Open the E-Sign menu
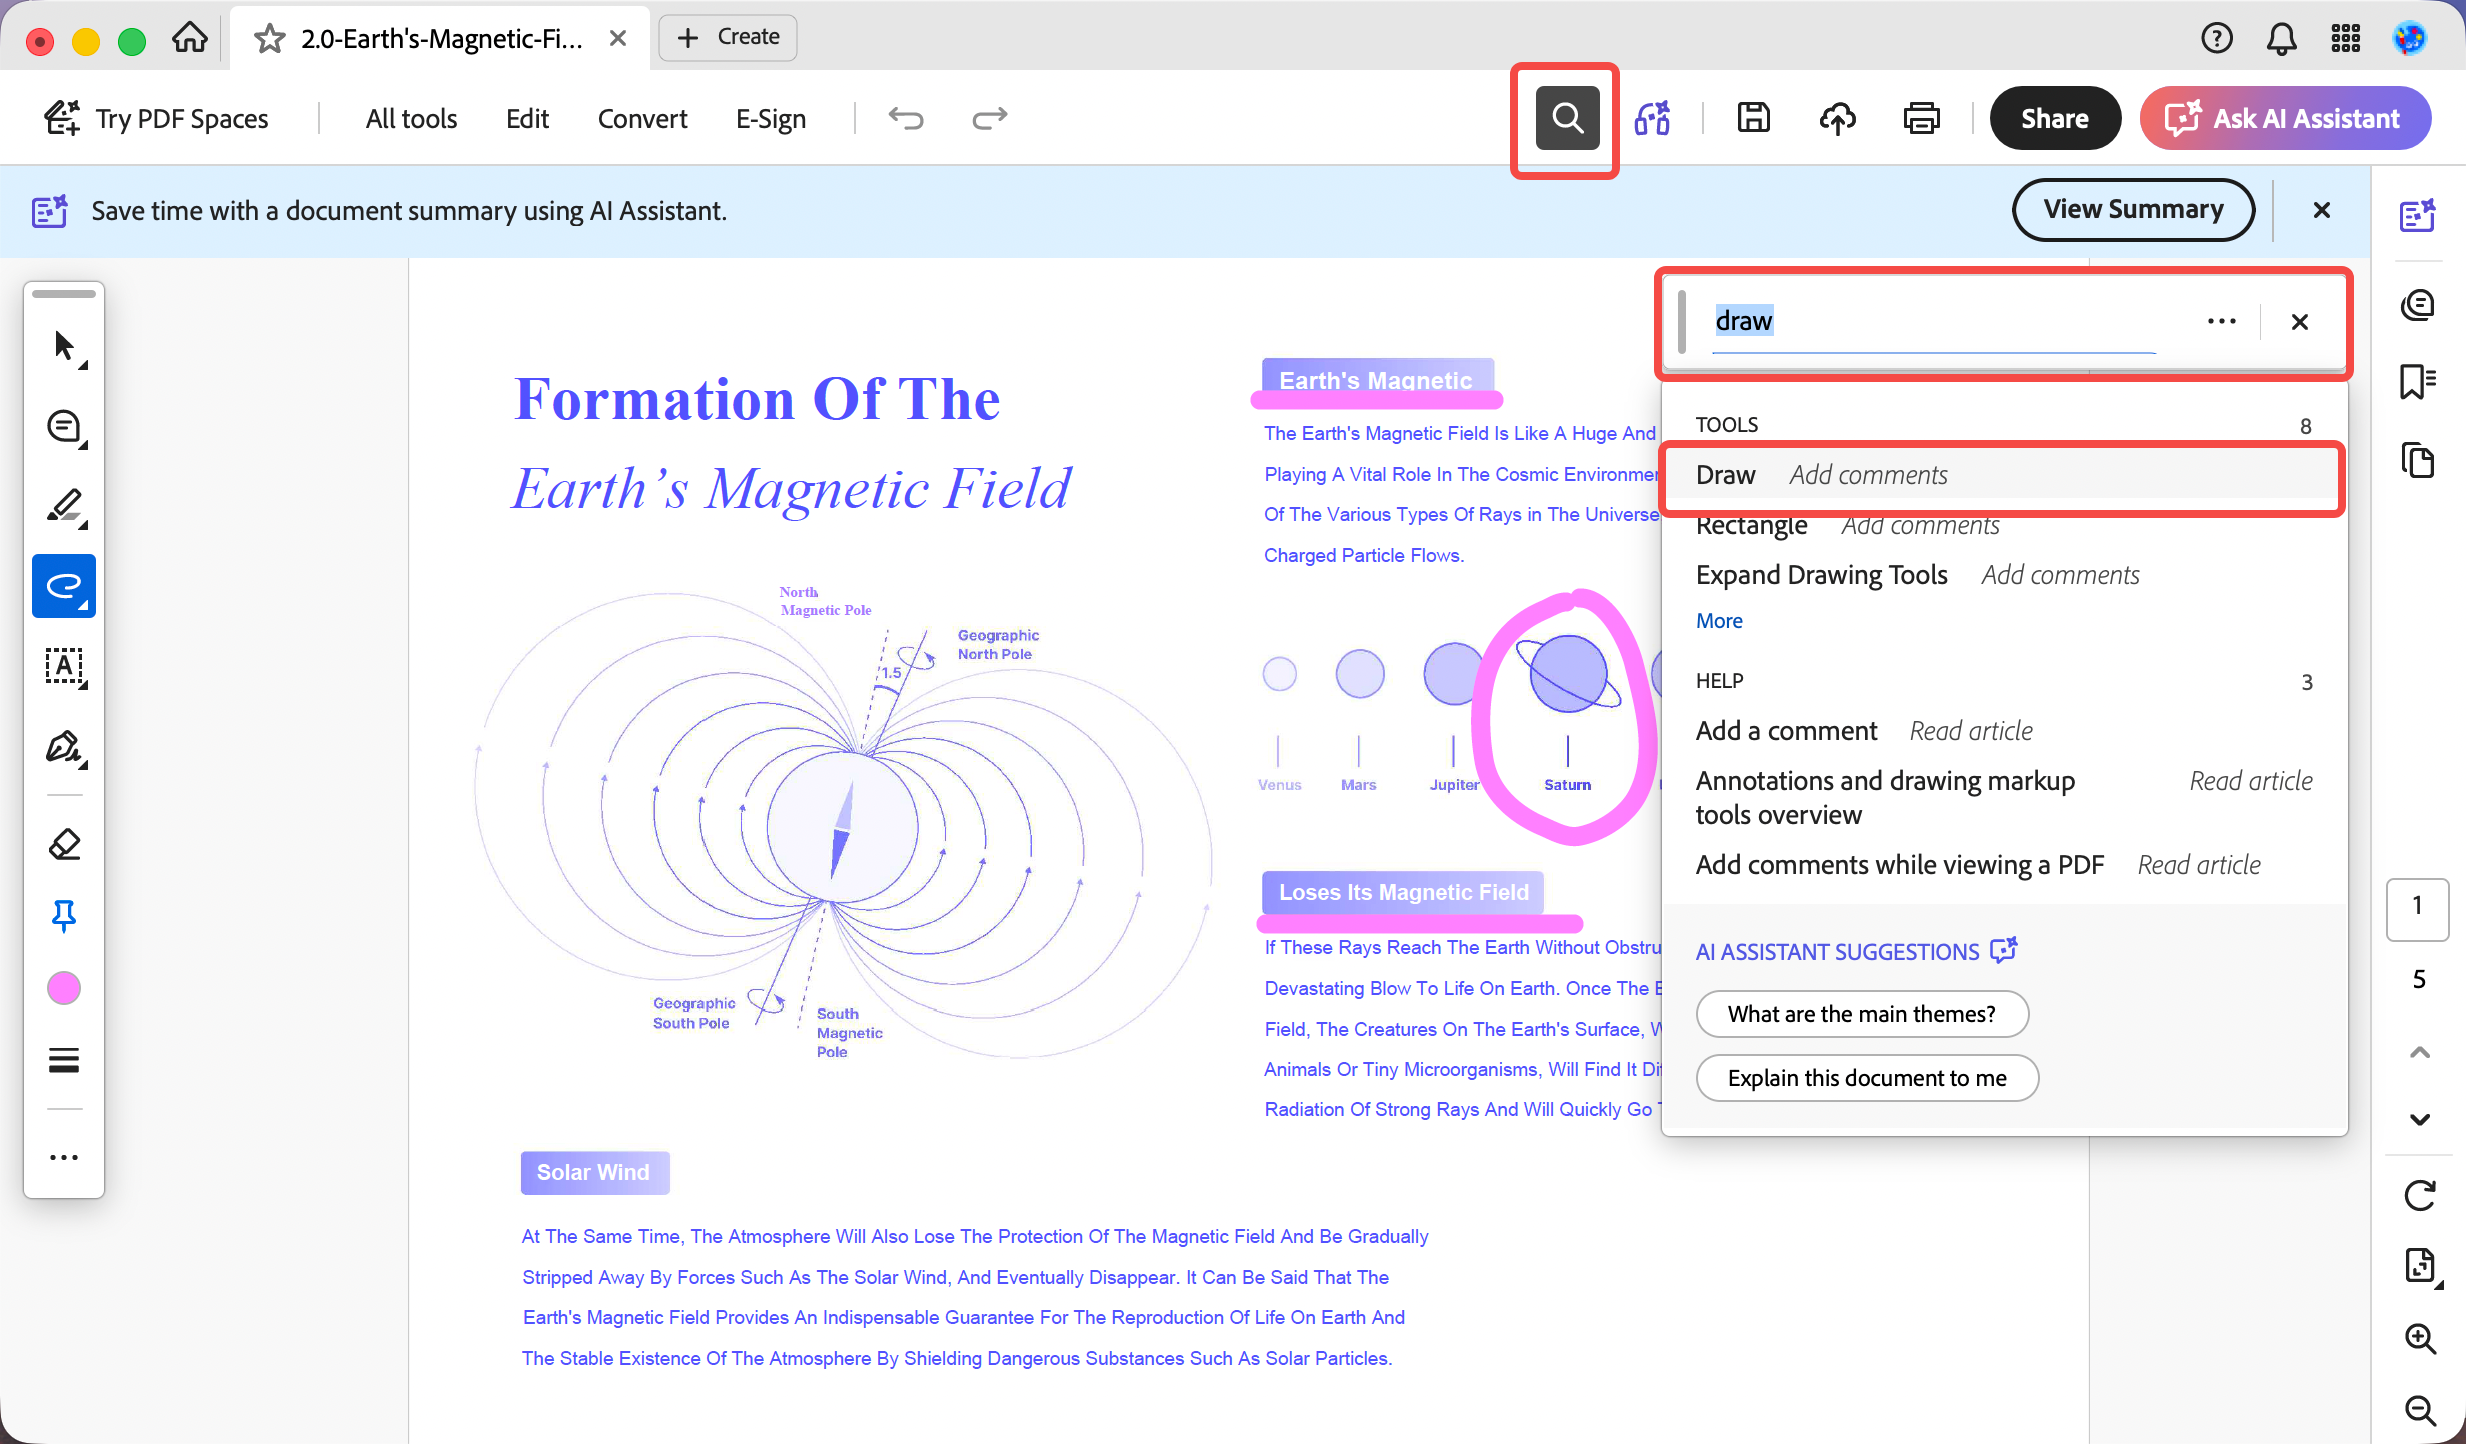The width and height of the screenshot is (2466, 1444). tap(770, 118)
